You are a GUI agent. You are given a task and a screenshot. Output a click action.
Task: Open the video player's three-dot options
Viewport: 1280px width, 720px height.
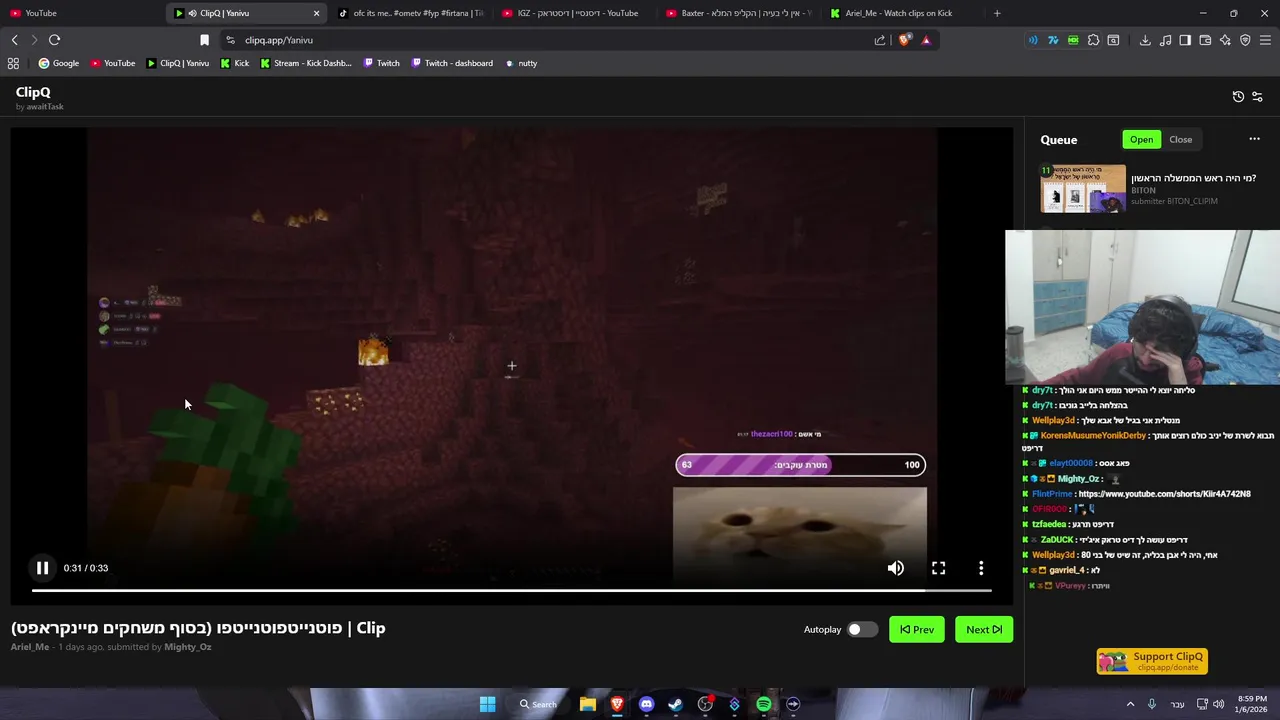point(981,568)
